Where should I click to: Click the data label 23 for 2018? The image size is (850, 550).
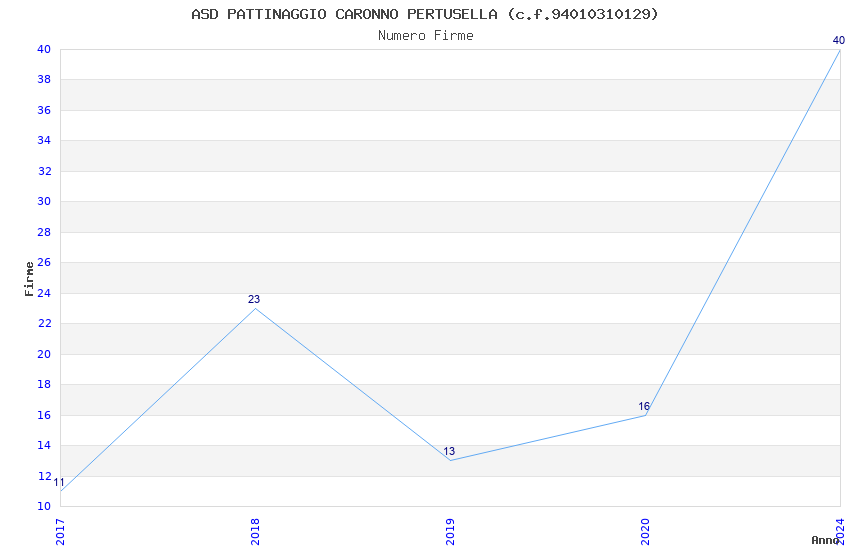pyautogui.click(x=254, y=299)
